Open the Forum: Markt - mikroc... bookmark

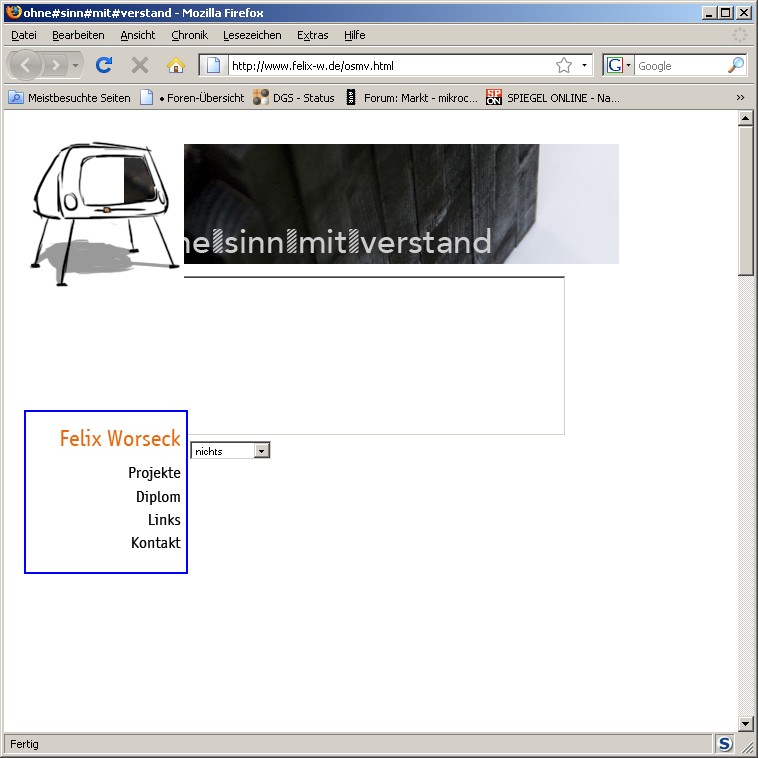(x=411, y=98)
